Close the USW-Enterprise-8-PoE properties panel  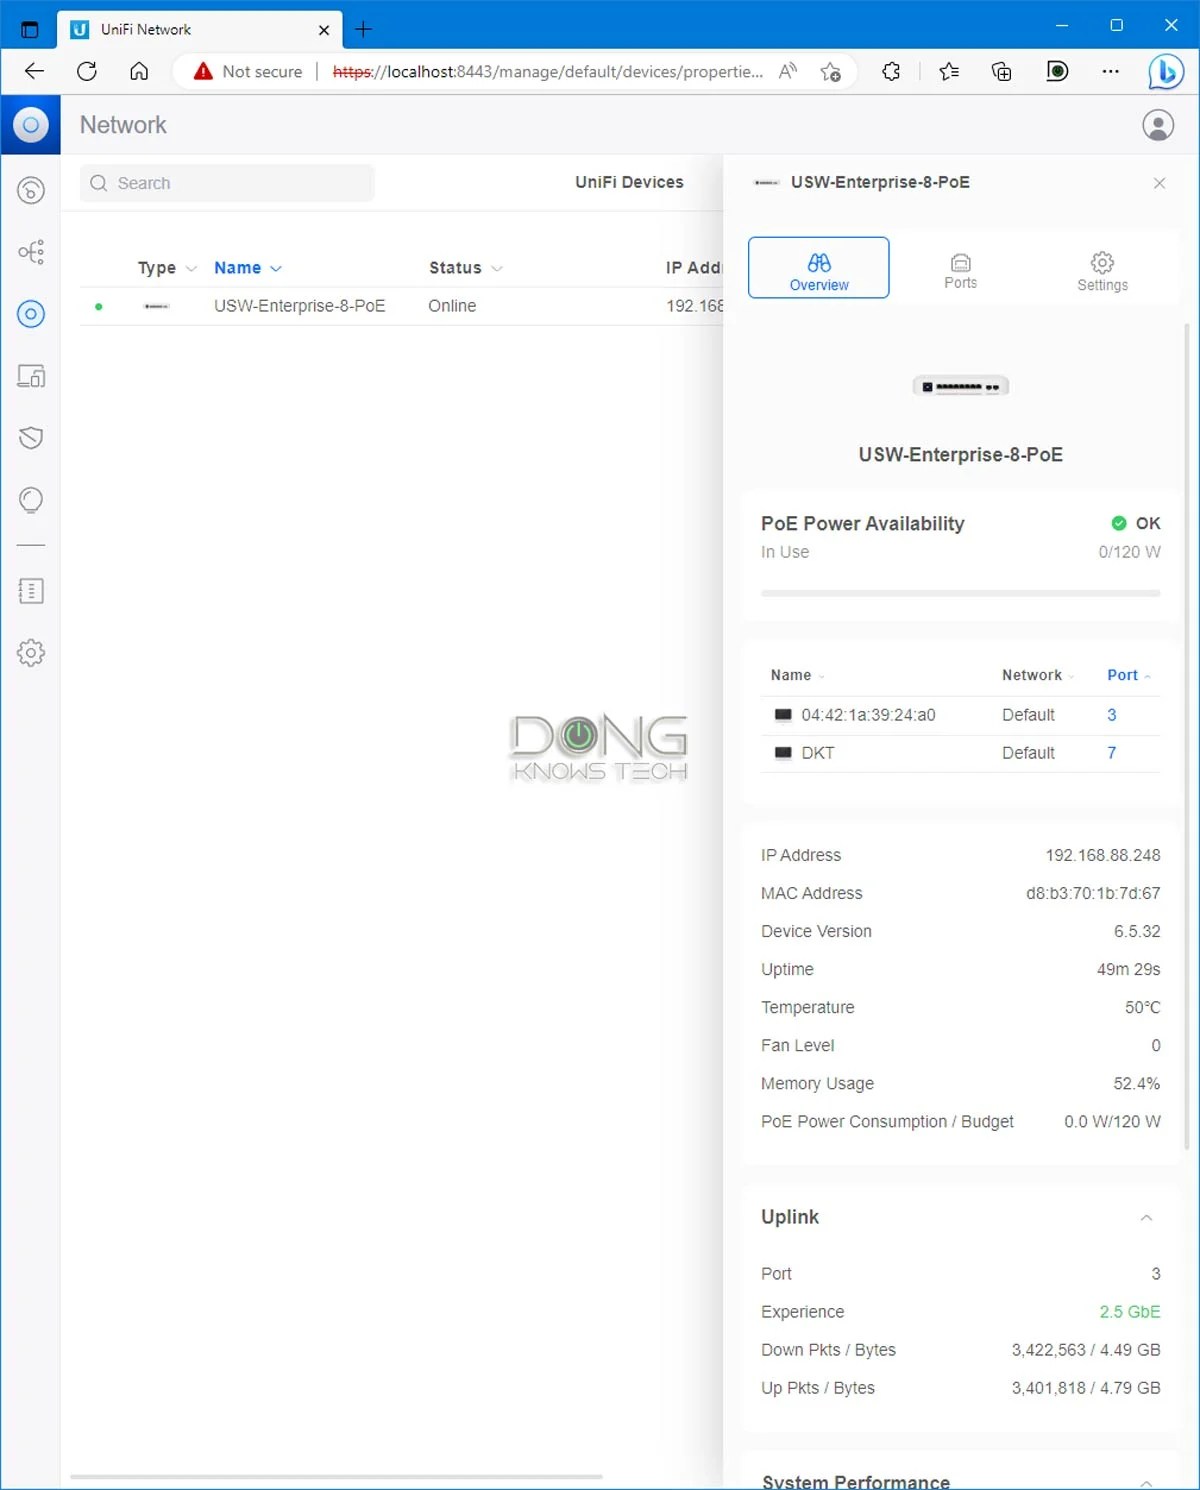[1159, 183]
